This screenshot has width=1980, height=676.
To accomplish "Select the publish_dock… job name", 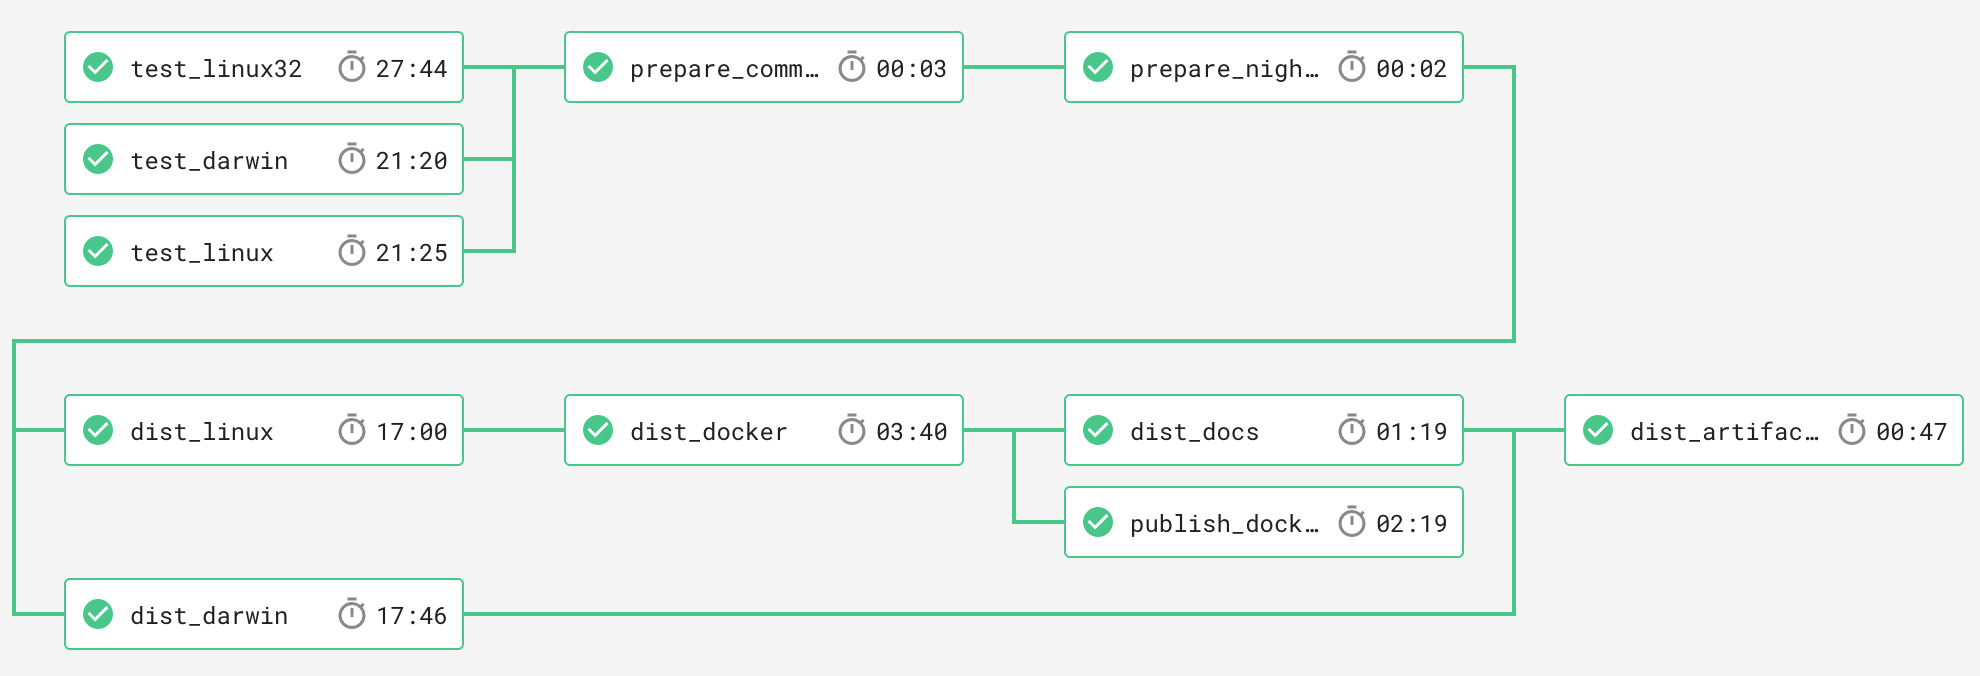I will coord(1224,523).
